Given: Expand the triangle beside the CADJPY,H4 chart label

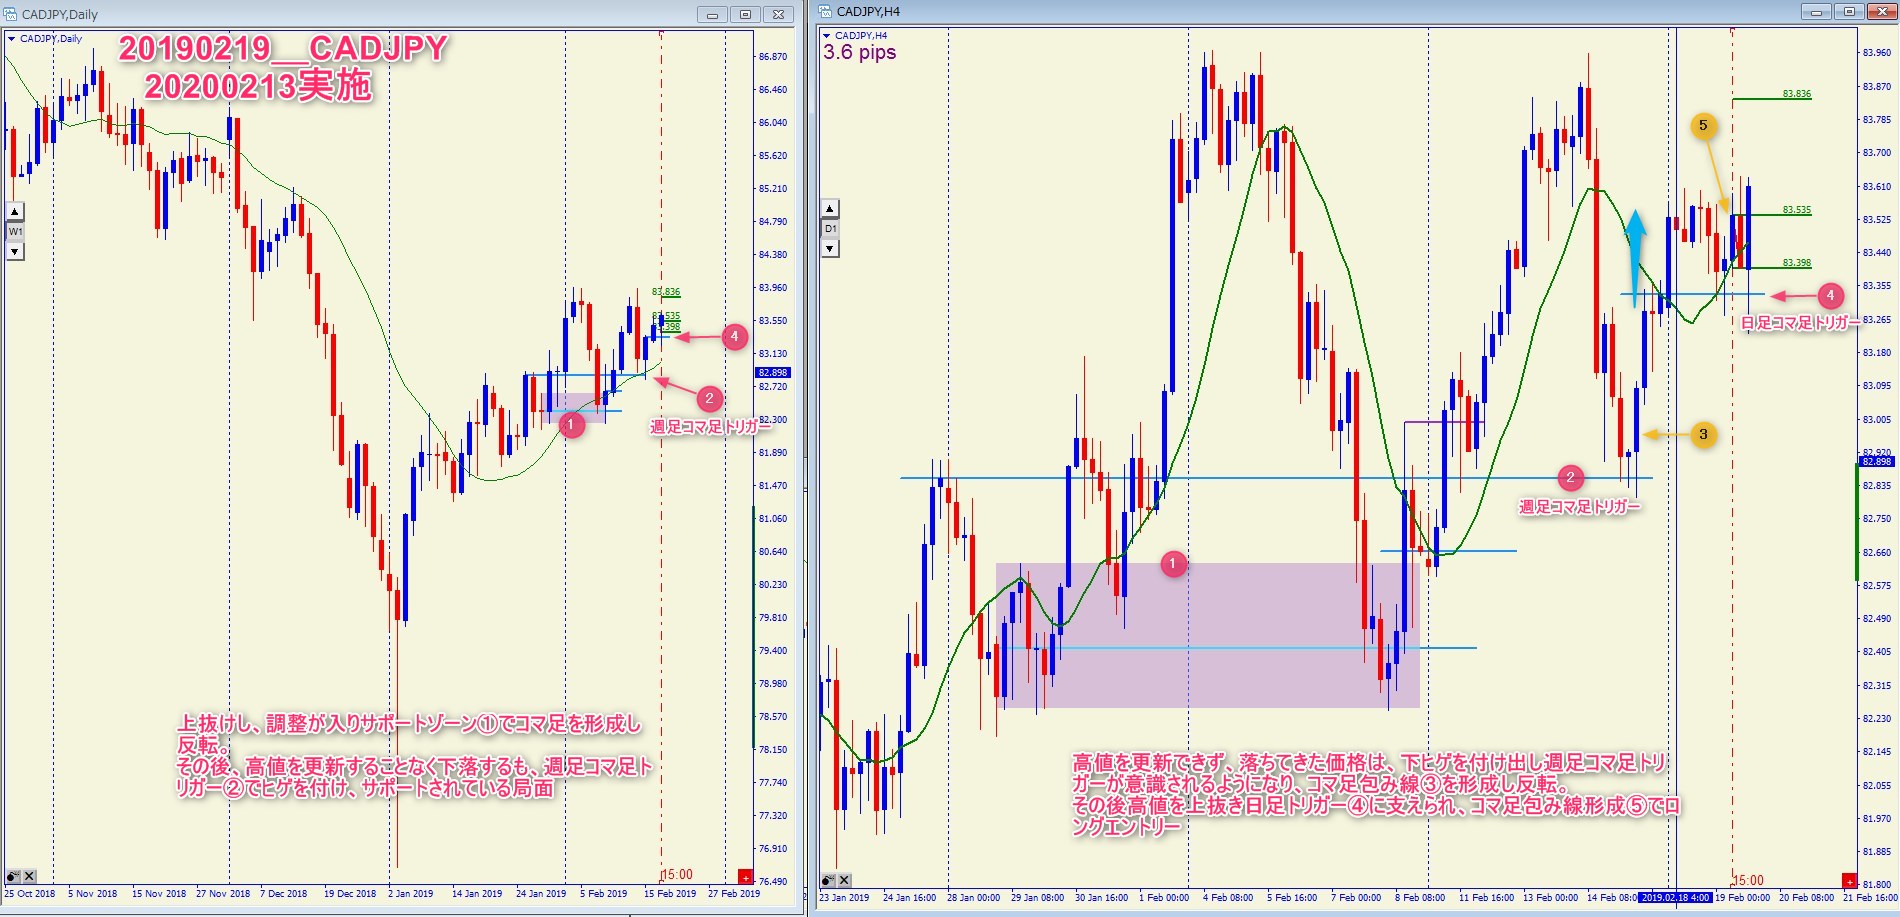Looking at the screenshot, I should pyautogui.click(x=827, y=36).
